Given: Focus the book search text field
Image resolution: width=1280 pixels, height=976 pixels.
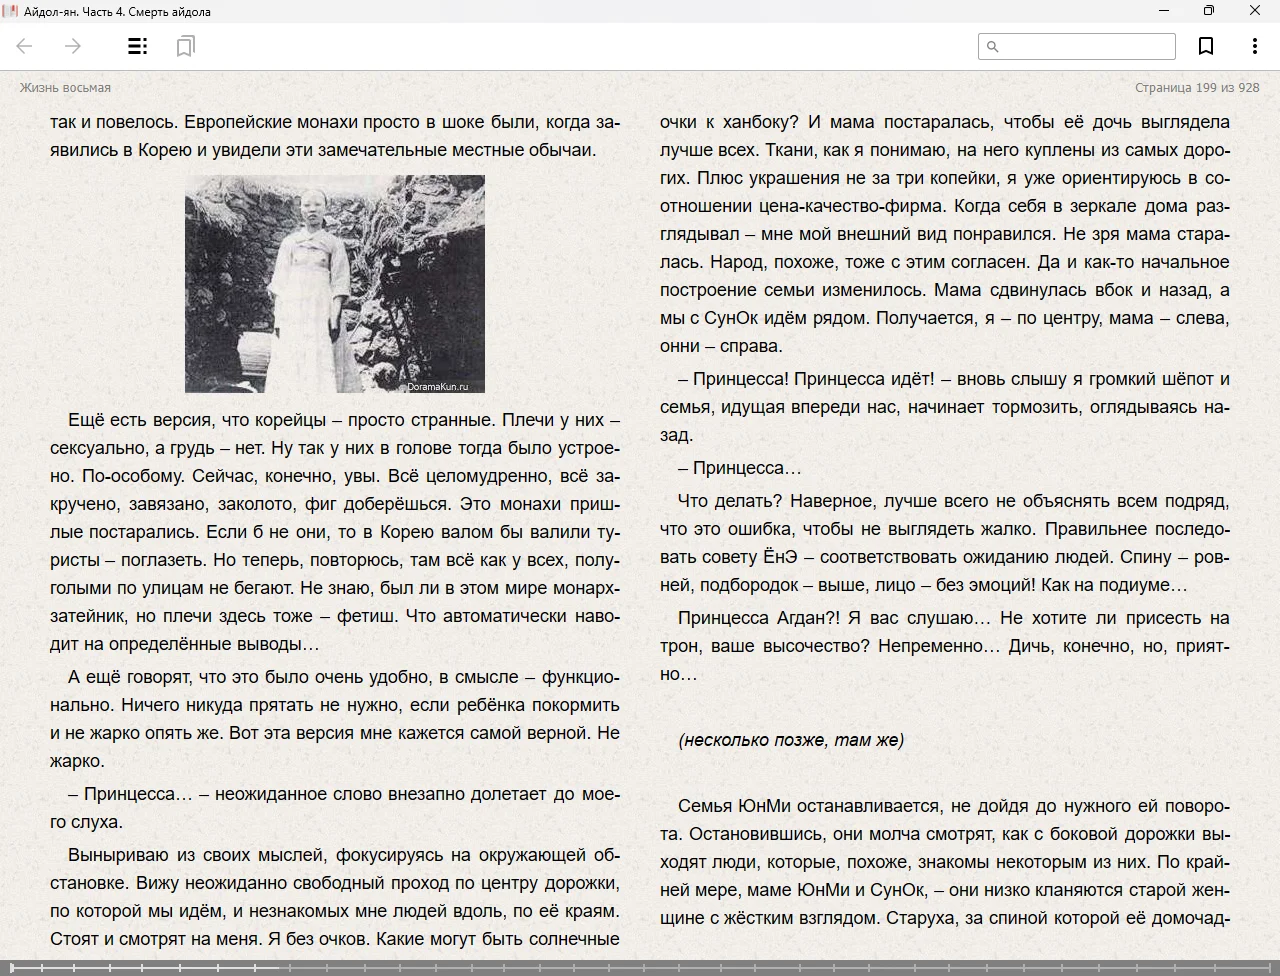Looking at the screenshot, I should pyautogui.click(x=1086, y=46).
